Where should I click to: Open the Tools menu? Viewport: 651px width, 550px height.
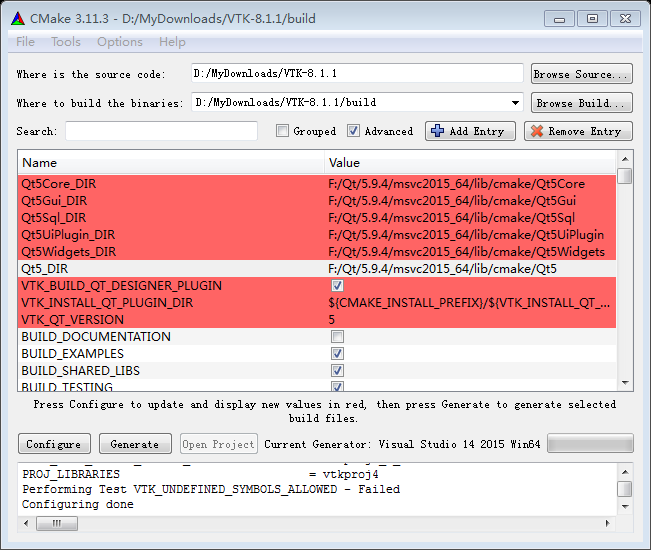66,42
